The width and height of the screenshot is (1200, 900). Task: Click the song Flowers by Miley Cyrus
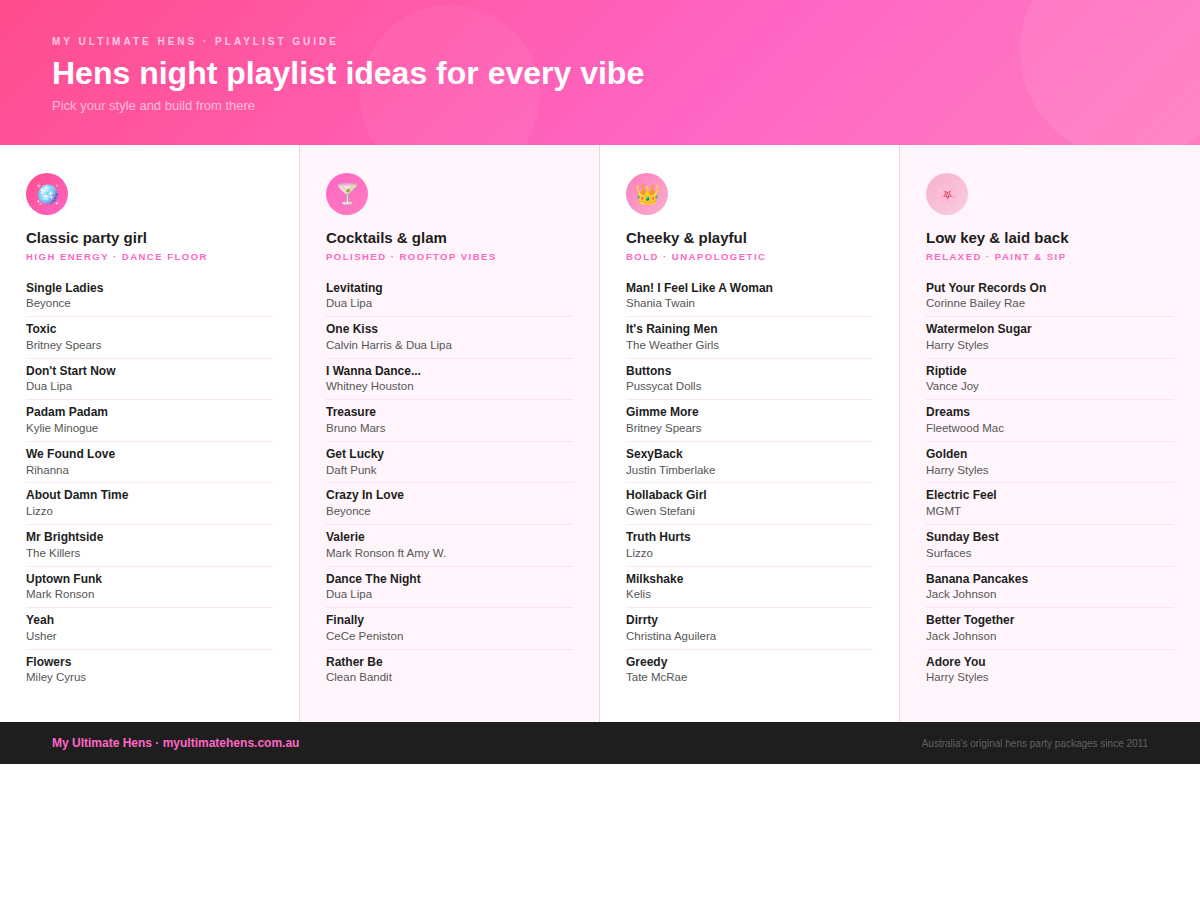coord(49,662)
